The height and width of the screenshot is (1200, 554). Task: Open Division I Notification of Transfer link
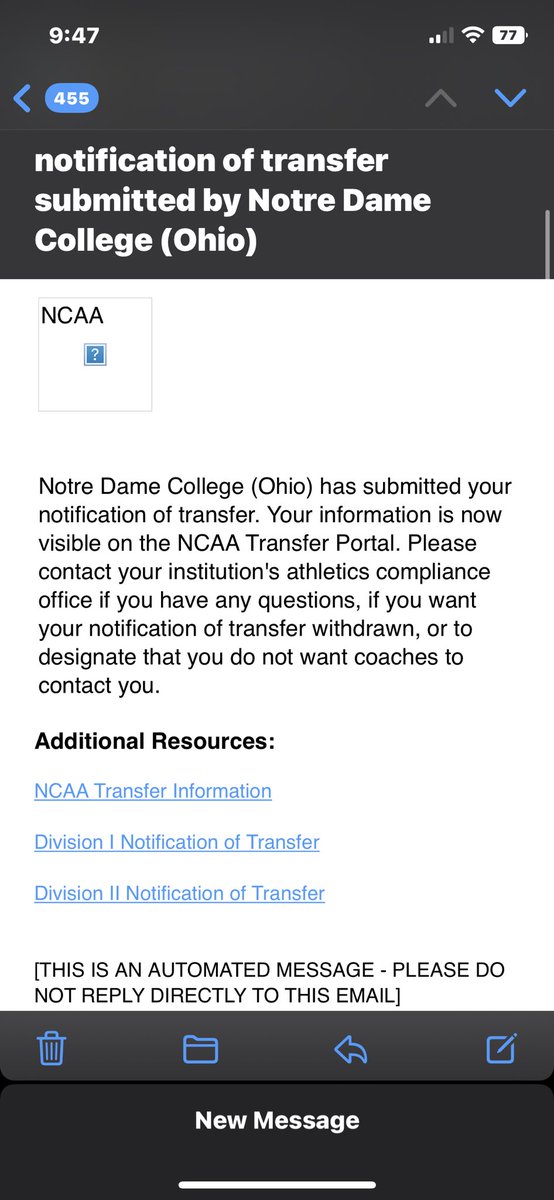point(177,842)
